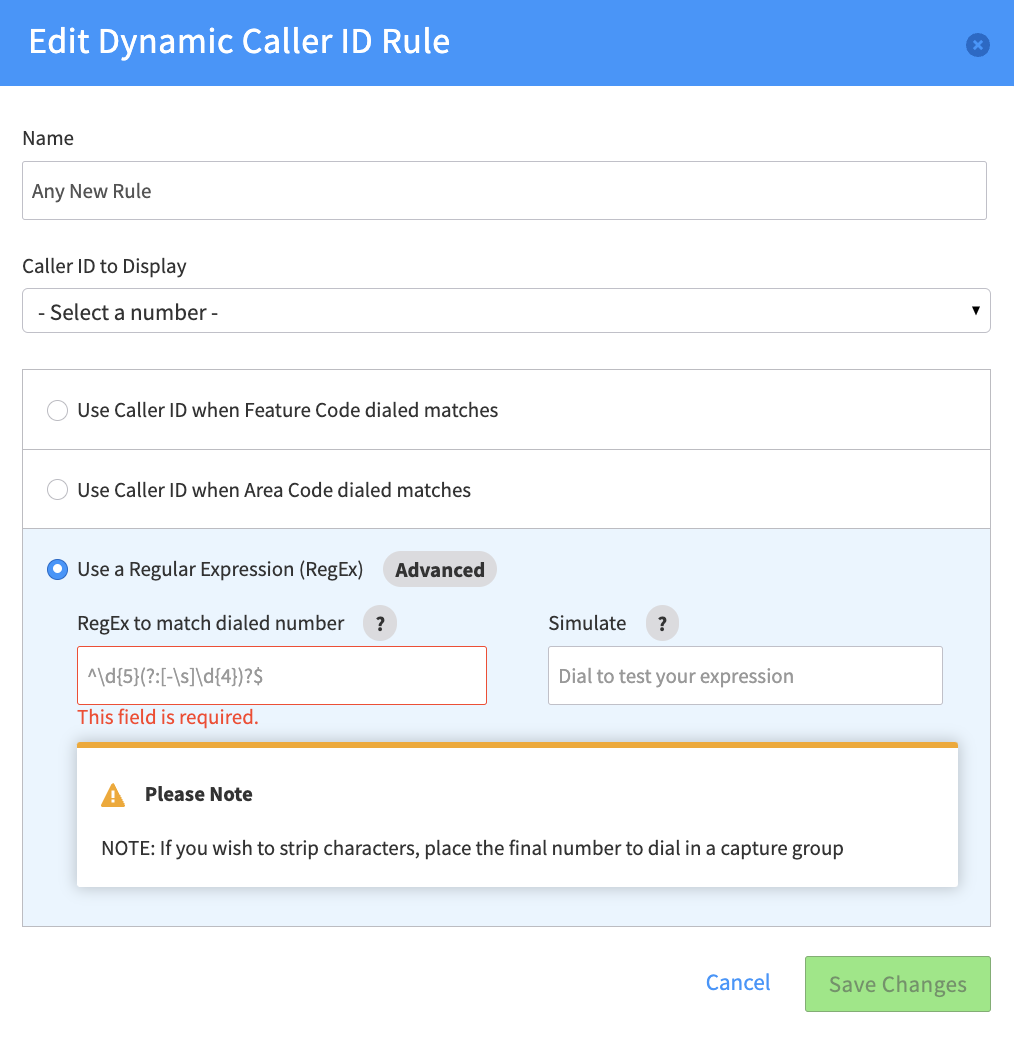Focus the Simulate dial test field
The height and width of the screenshot is (1042, 1014).
745,675
